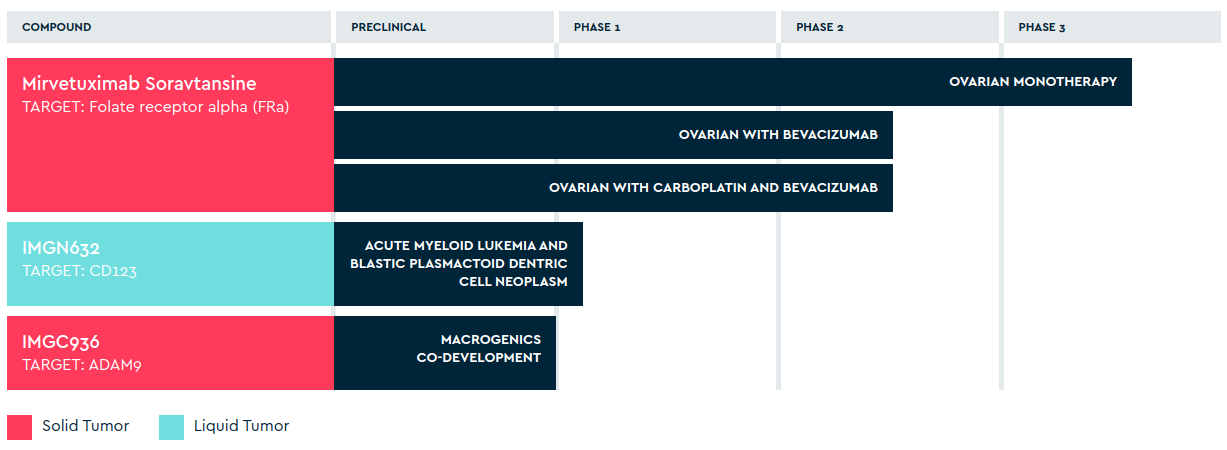The width and height of the screenshot is (1227, 450).
Task: Click the Liquid Tumor legend label
Action: point(242,426)
